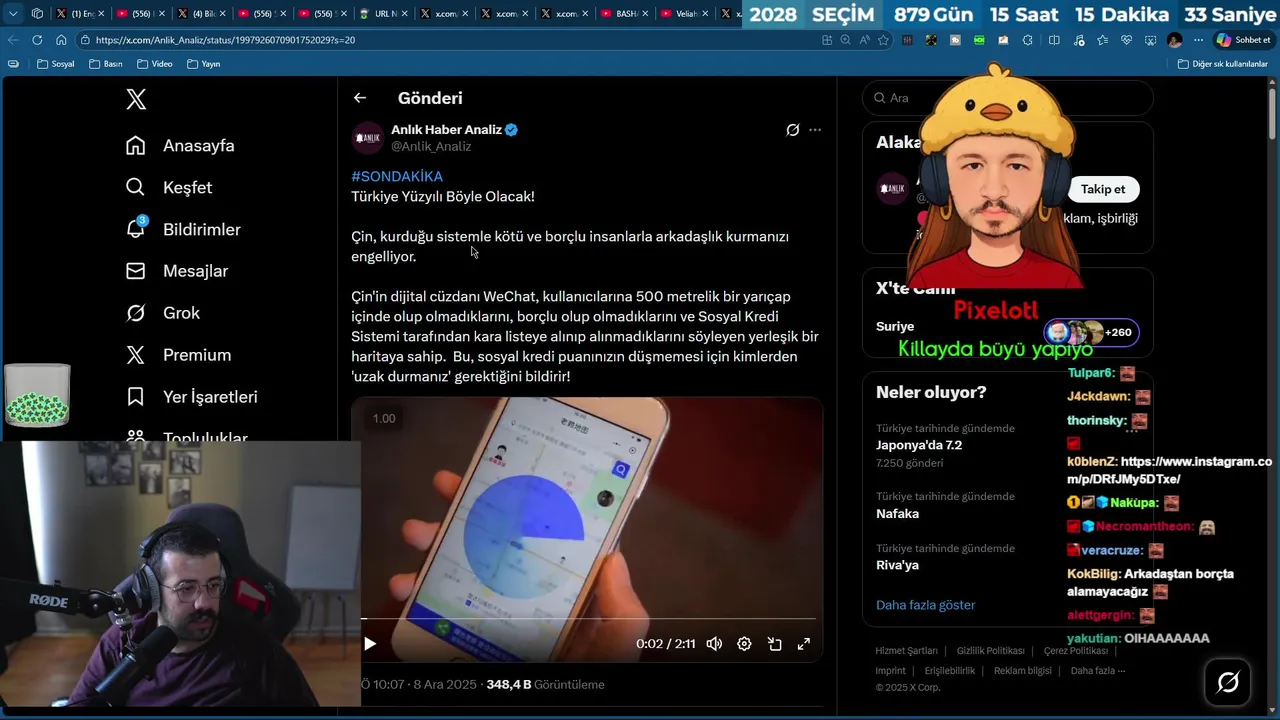
Task: Open the Çerez Politikası footer link
Action: point(1075,651)
